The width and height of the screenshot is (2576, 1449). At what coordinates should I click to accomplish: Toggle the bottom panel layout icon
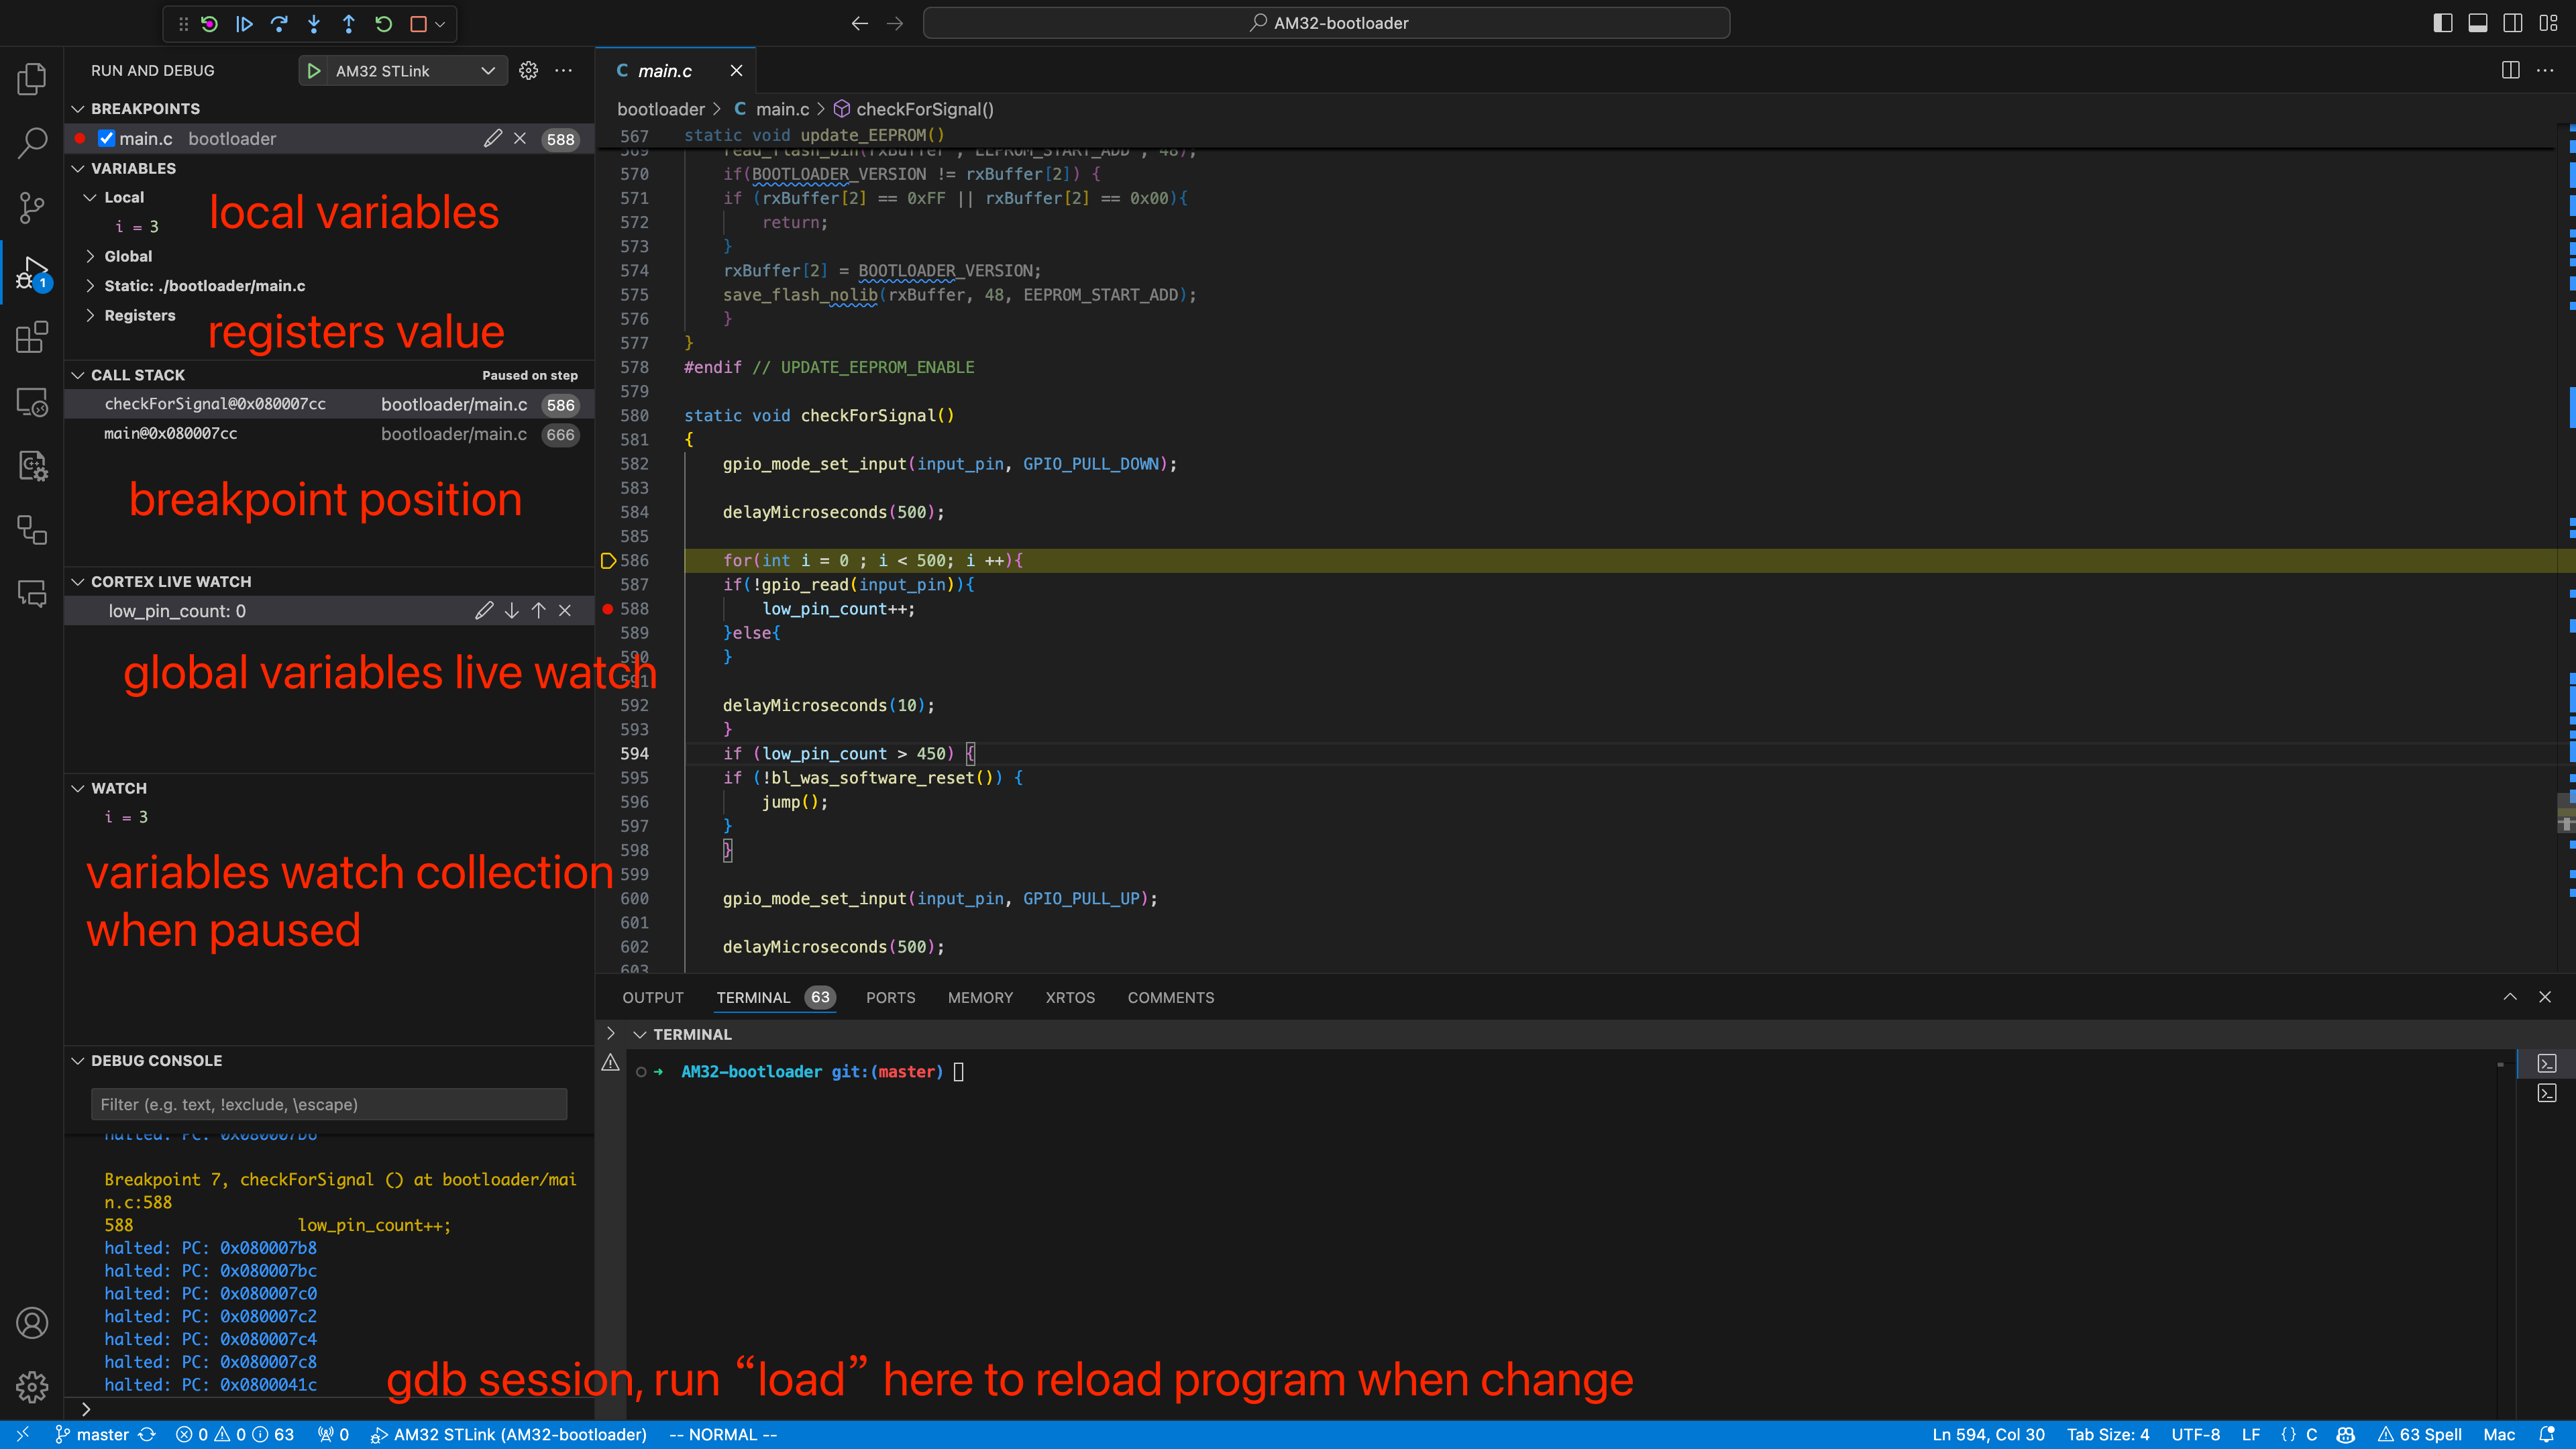point(2478,23)
